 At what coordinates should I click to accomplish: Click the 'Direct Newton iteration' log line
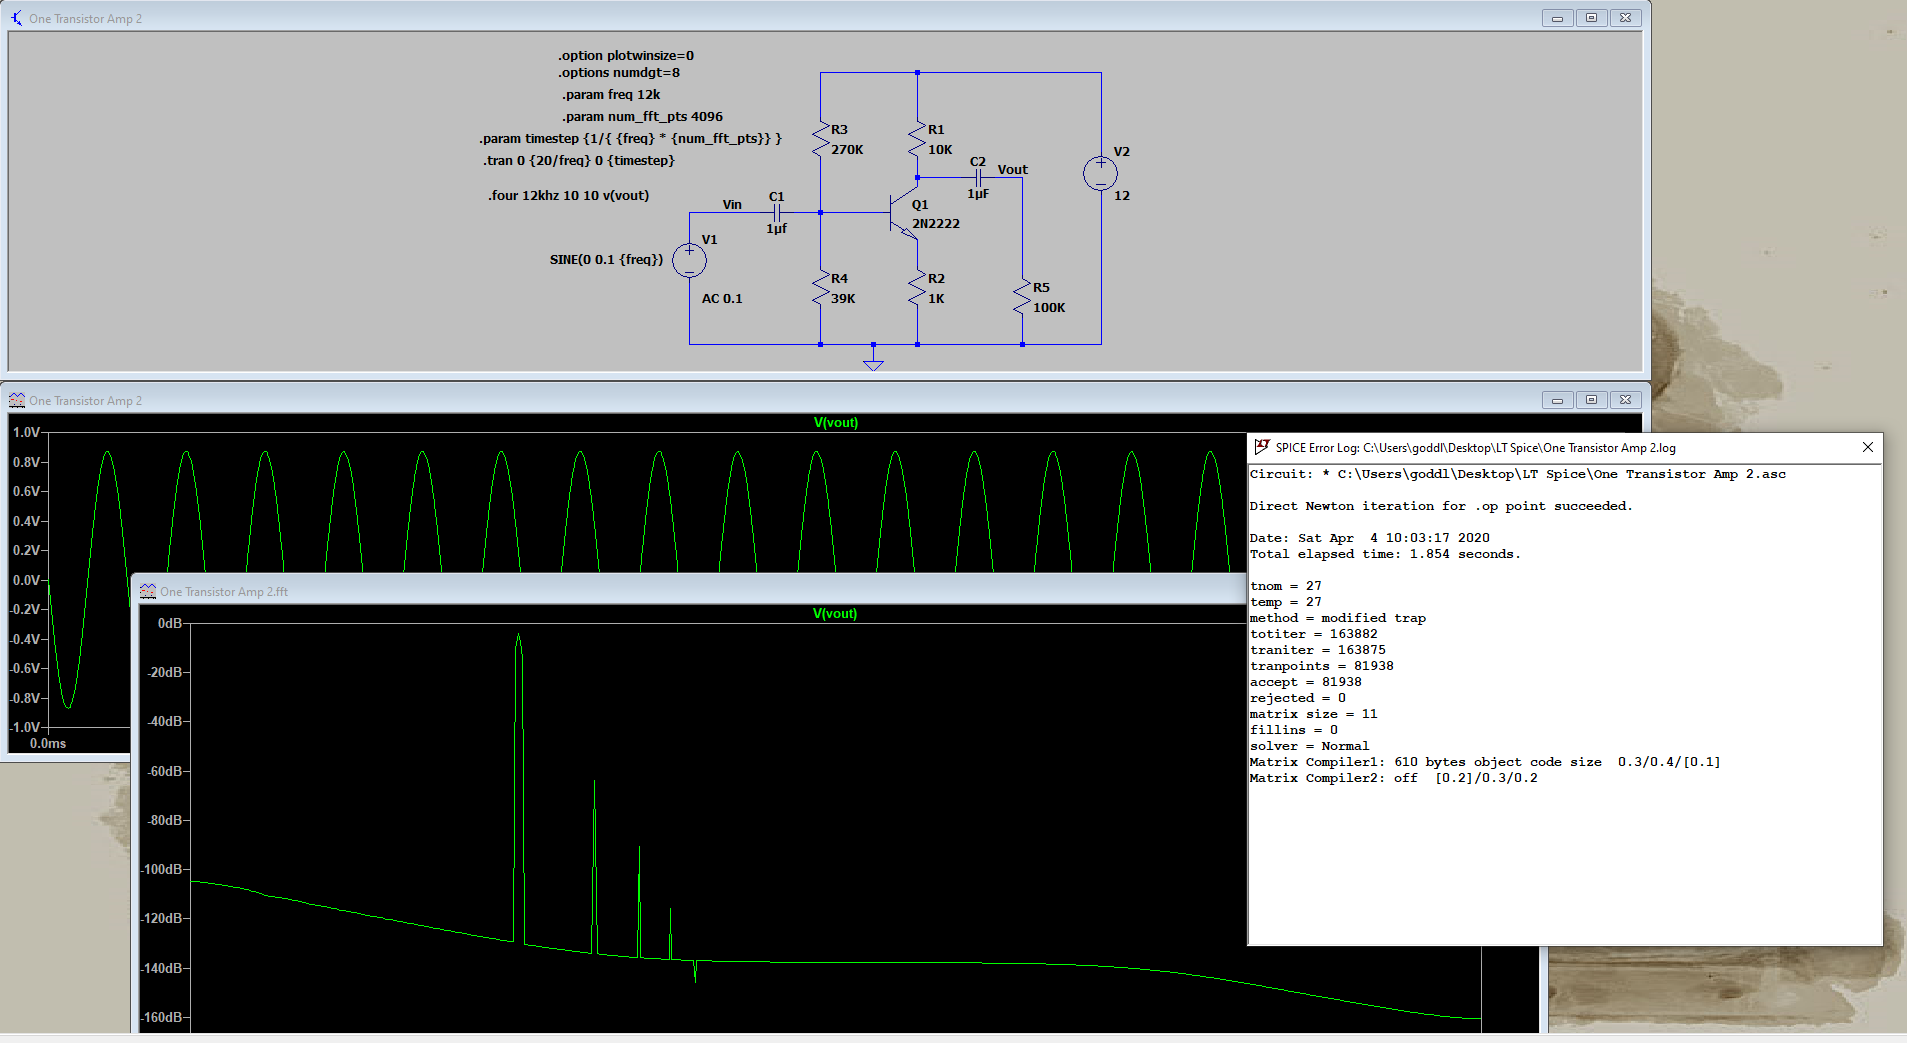[1441, 506]
